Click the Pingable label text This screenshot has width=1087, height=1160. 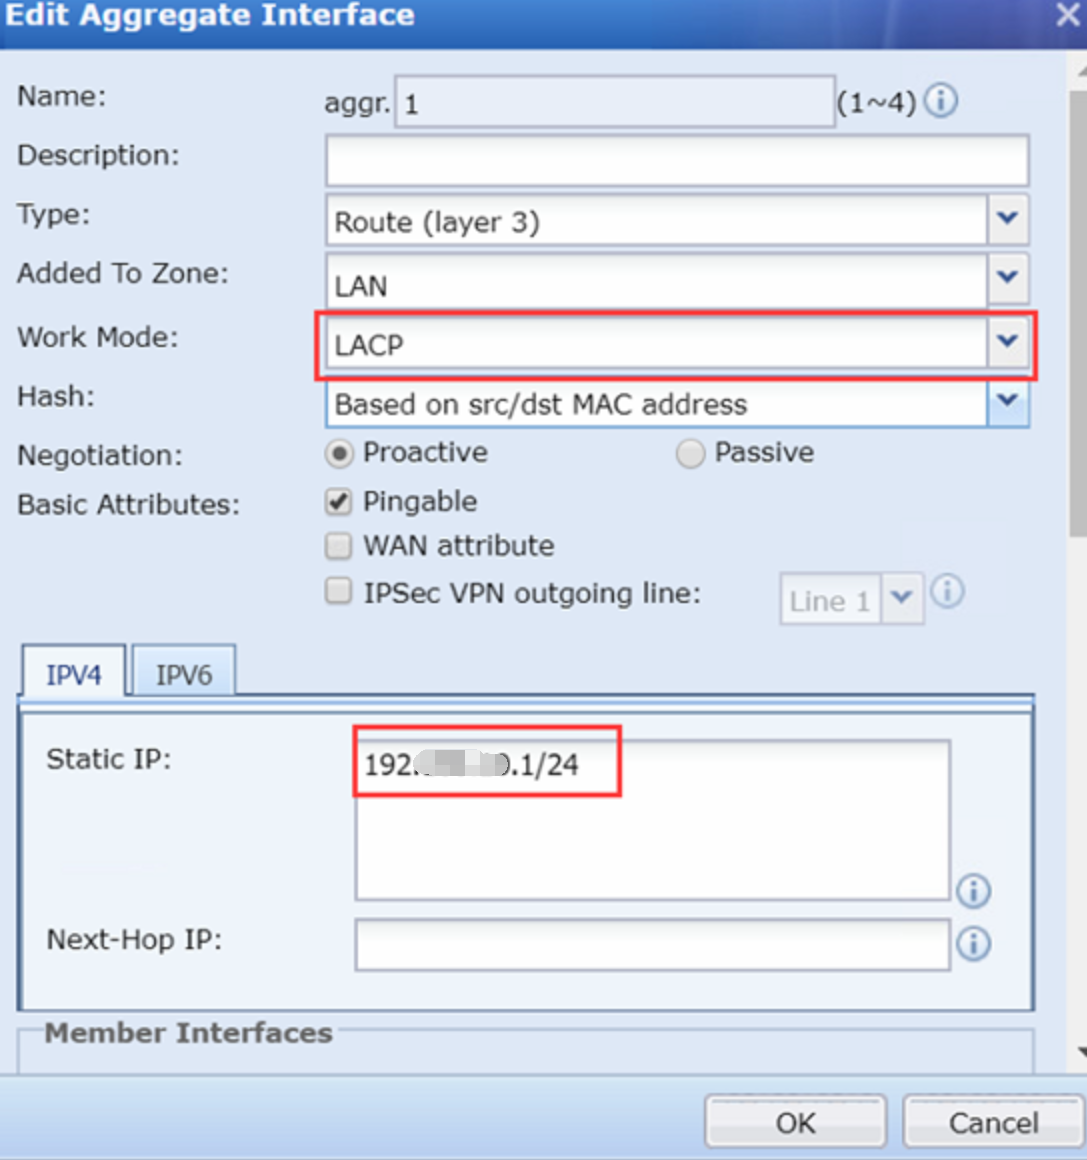click(x=420, y=502)
